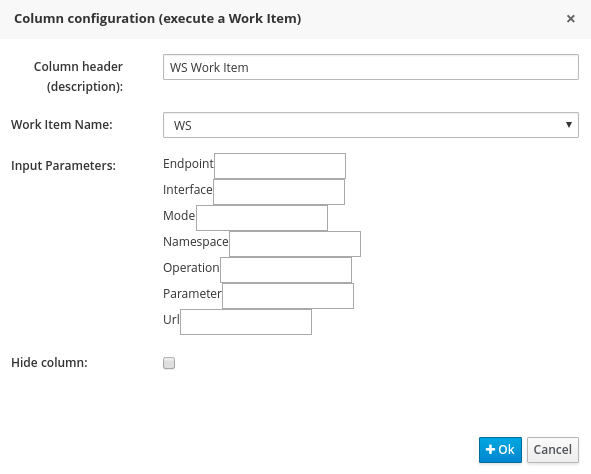Select the Mode input field
The image size is (591, 474).
[x=262, y=218]
